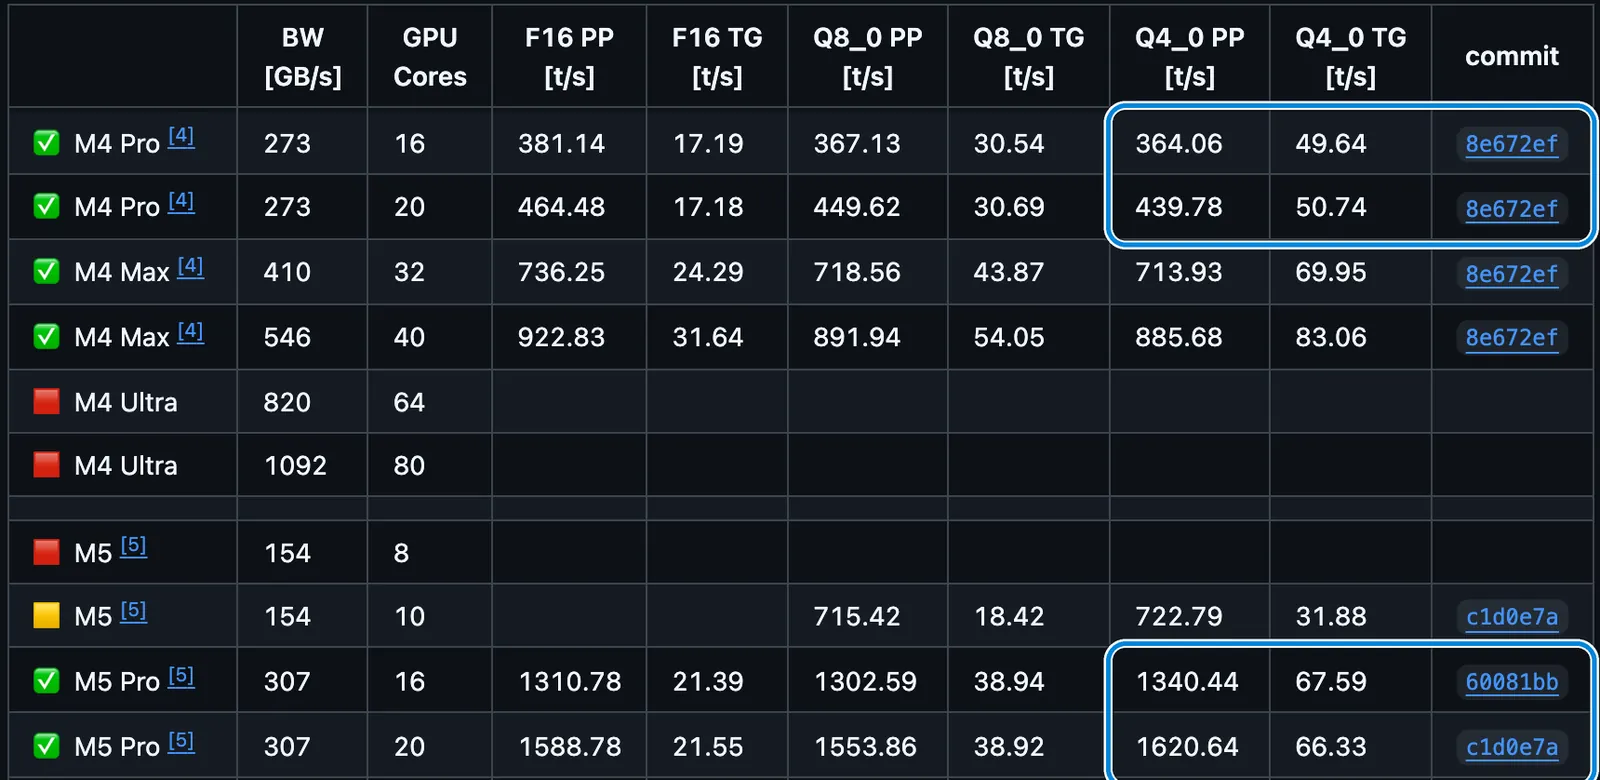Open commit 8e672ef on M4 Pro 20-core row

[x=1511, y=209]
